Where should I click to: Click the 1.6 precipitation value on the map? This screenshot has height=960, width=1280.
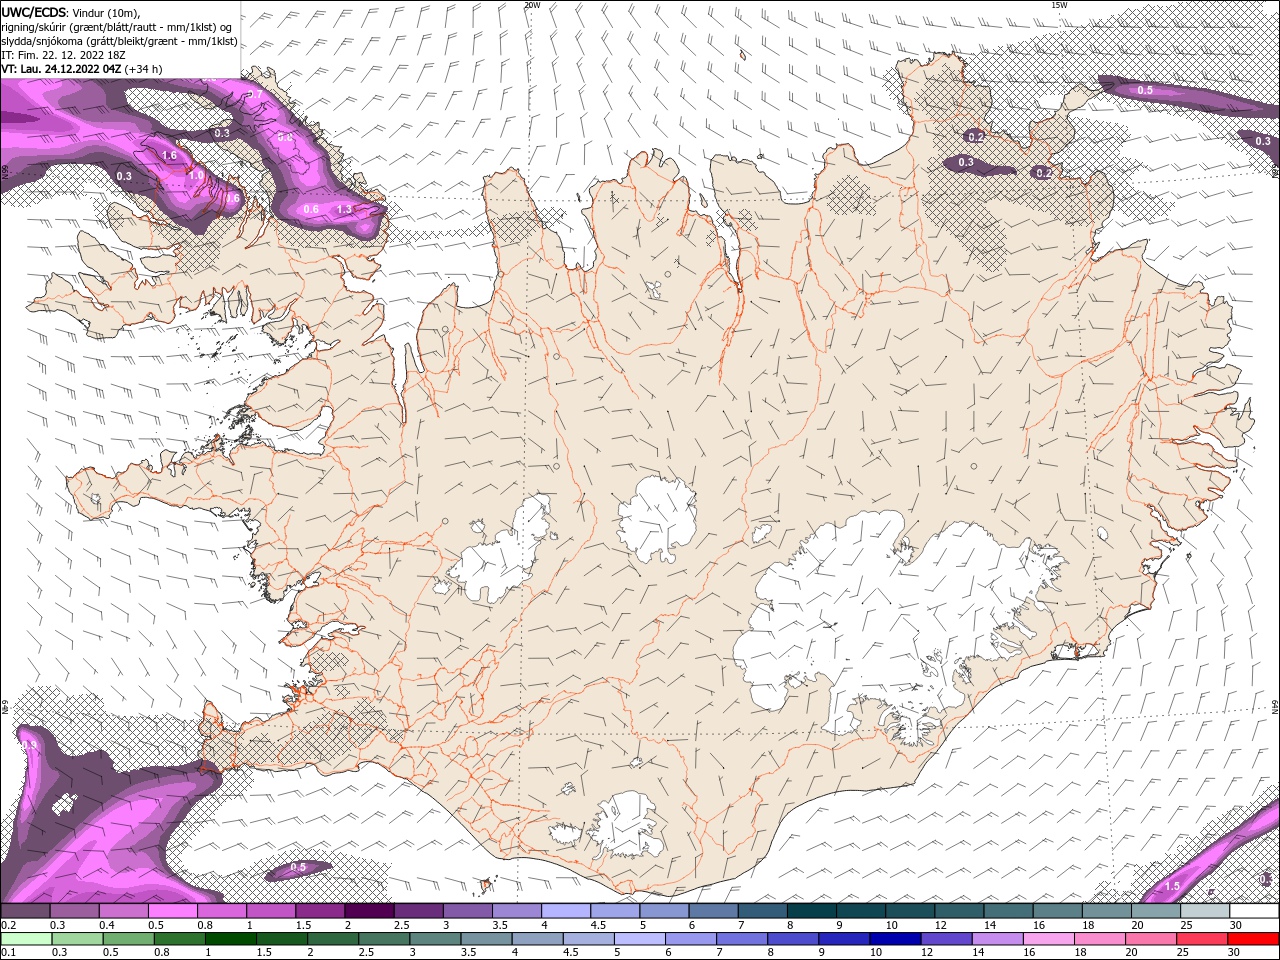pyautogui.click(x=169, y=156)
